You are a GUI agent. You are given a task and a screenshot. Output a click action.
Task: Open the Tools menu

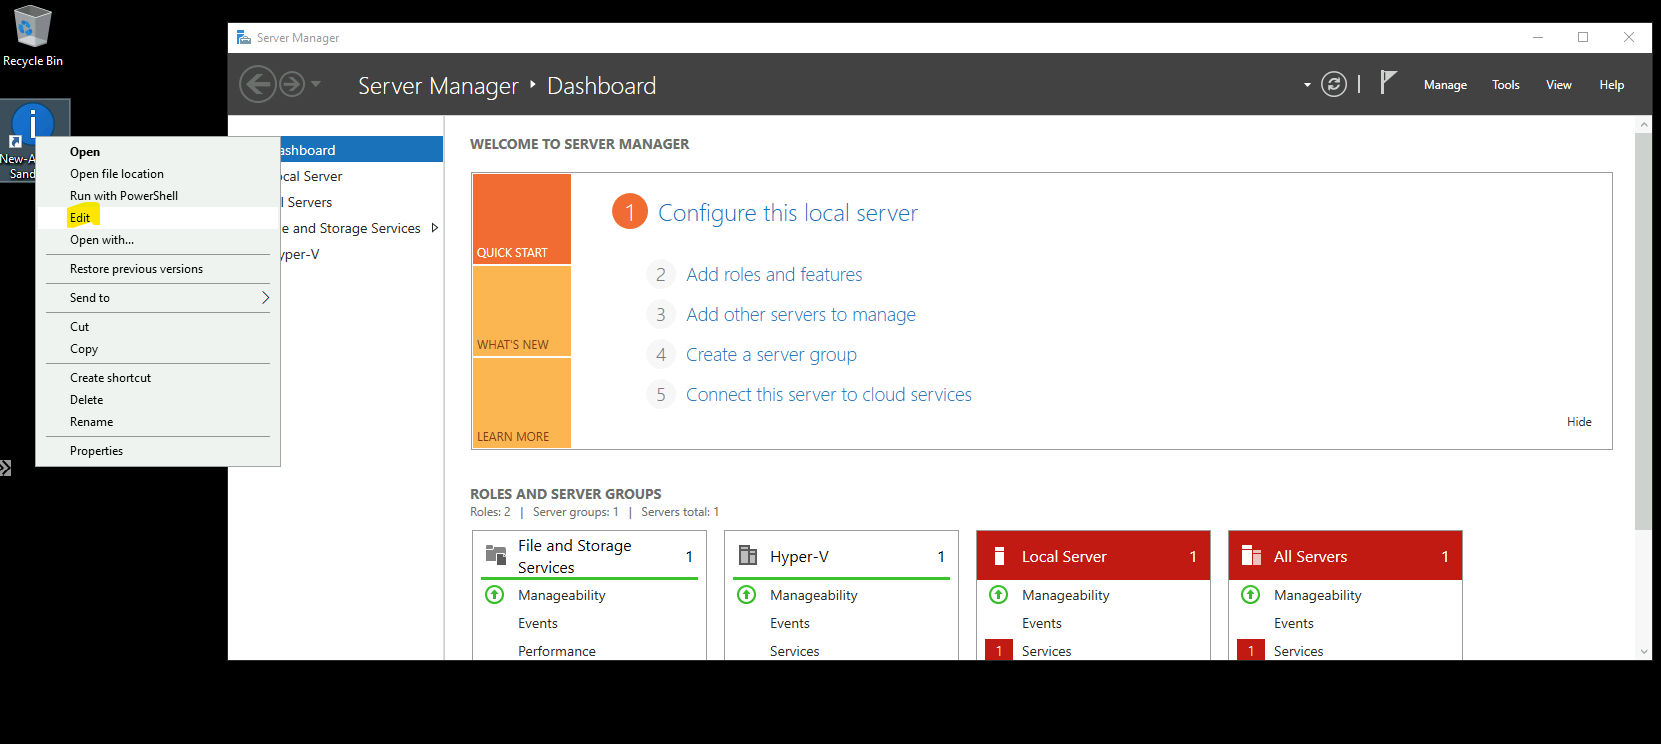[x=1505, y=85]
